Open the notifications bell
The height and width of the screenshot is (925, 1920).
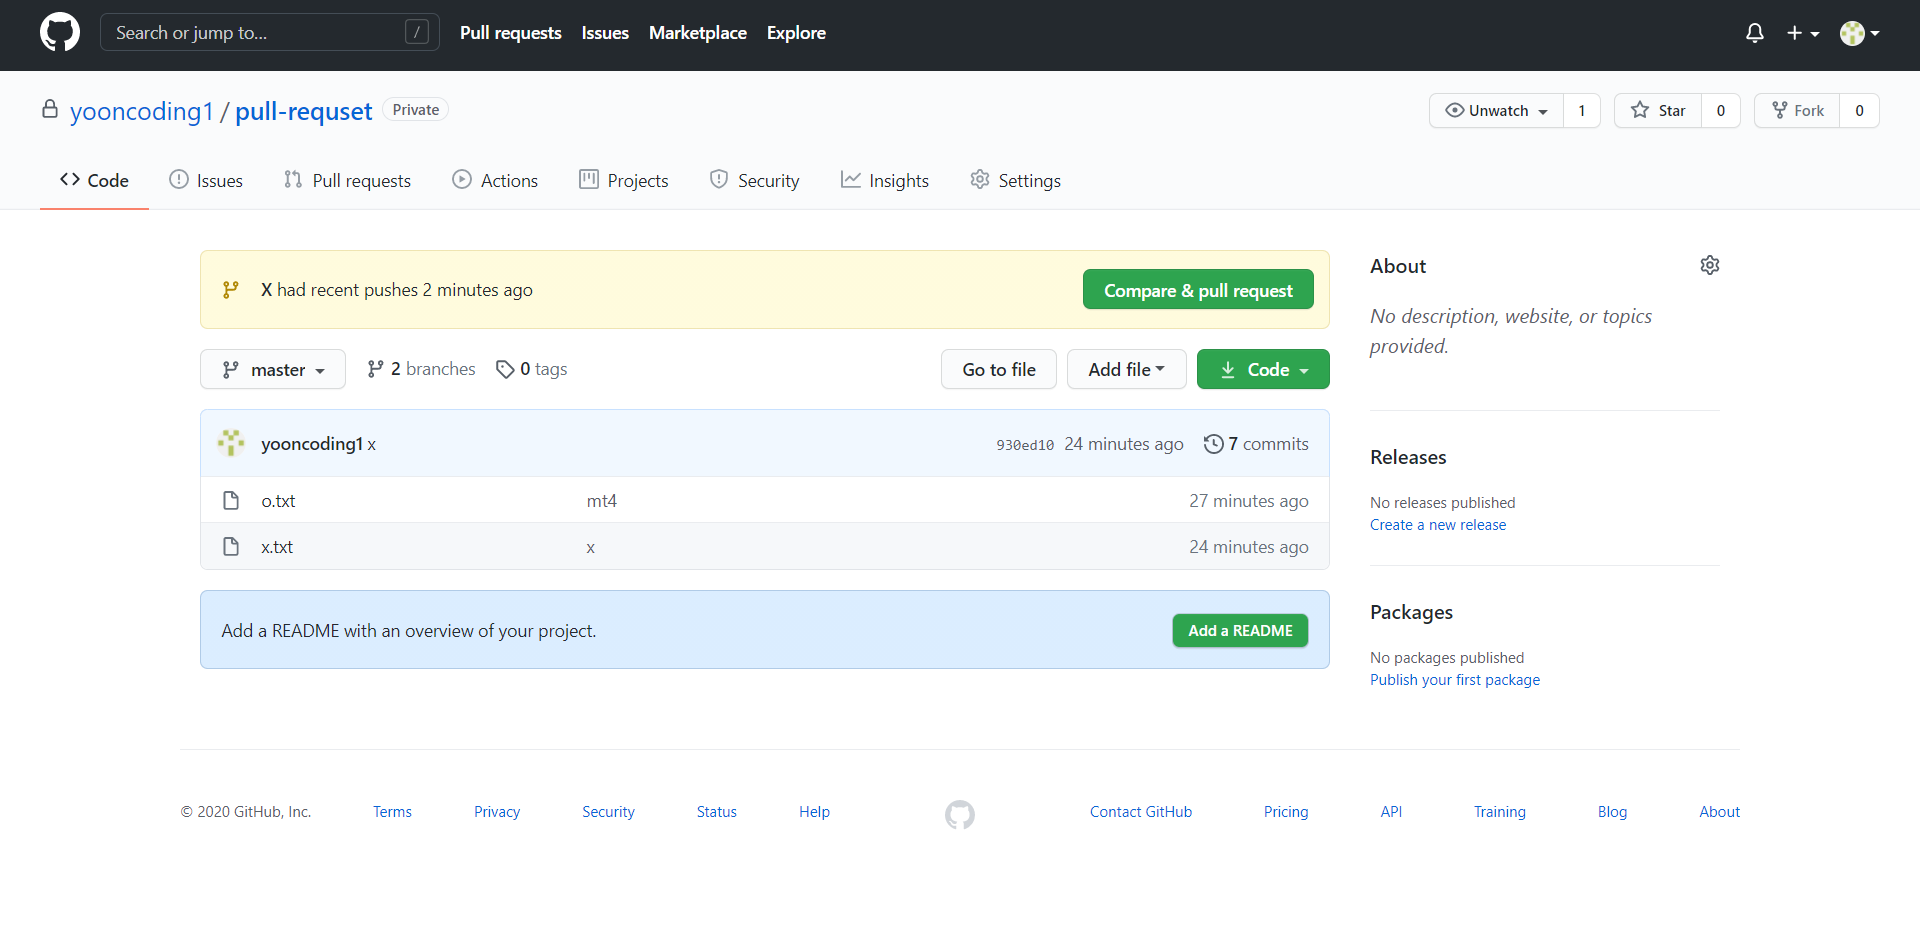(x=1755, y=33)
